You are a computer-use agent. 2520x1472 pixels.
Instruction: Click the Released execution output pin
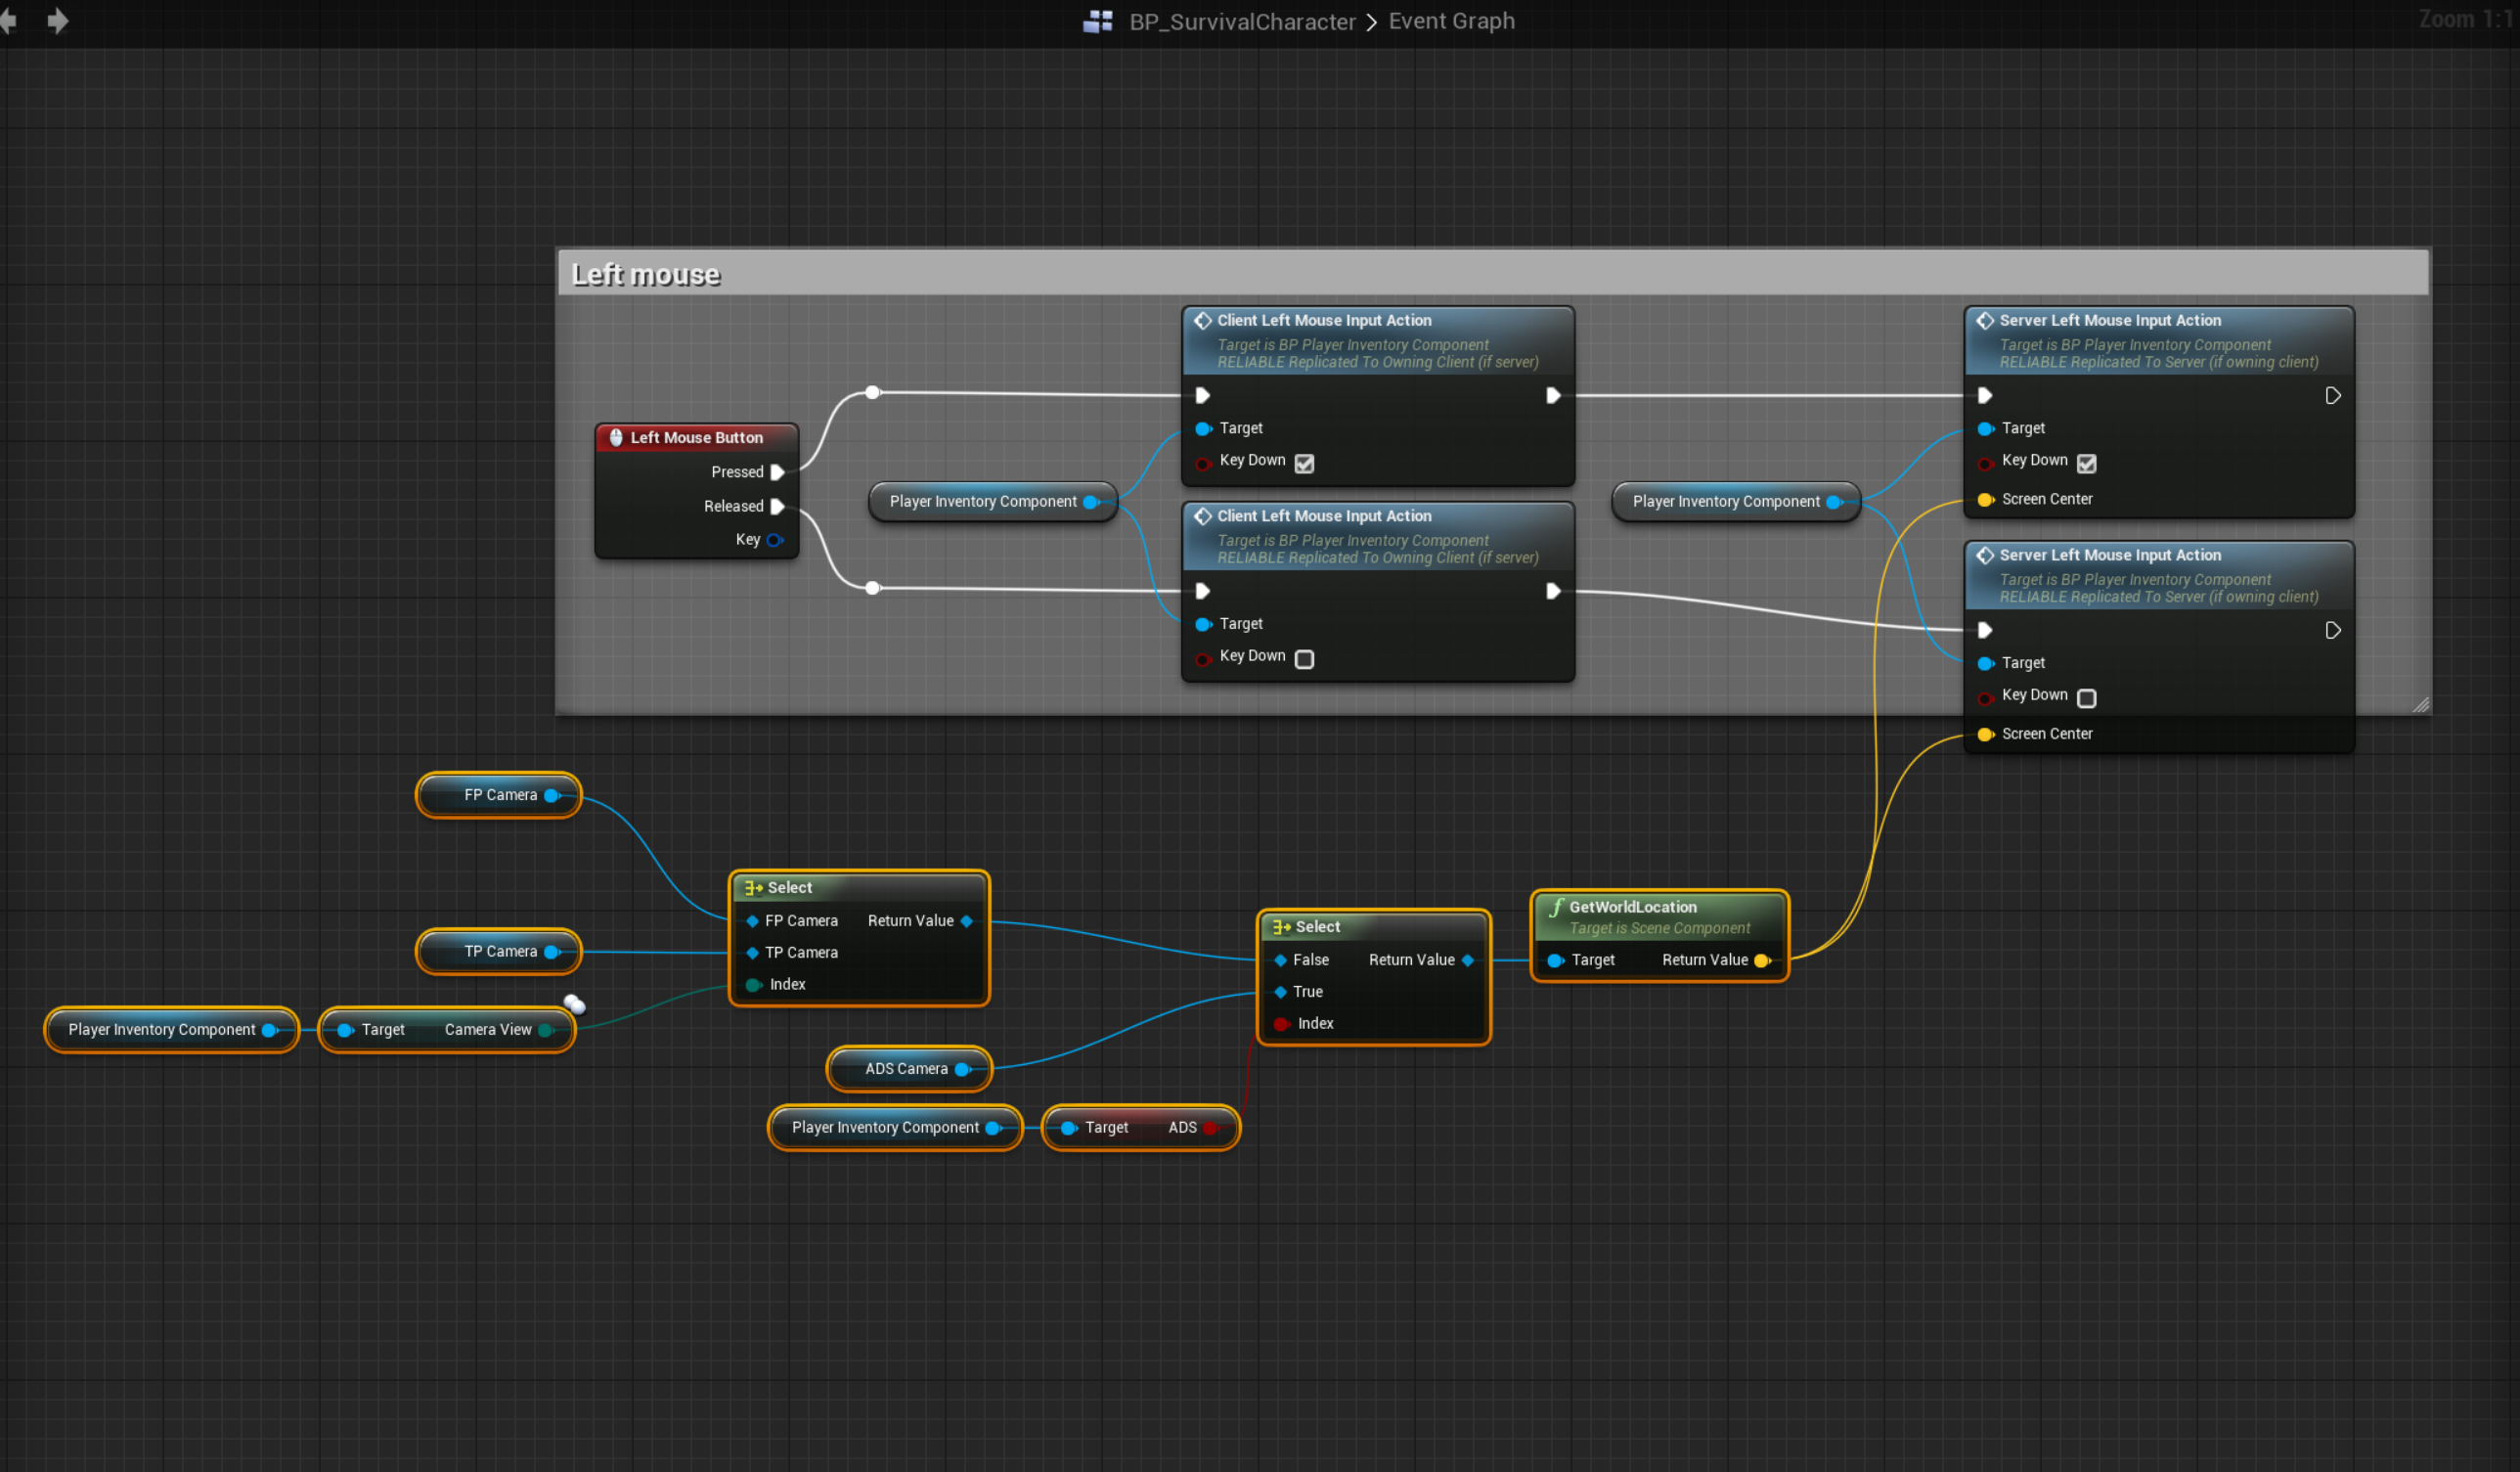coord(777,506)
